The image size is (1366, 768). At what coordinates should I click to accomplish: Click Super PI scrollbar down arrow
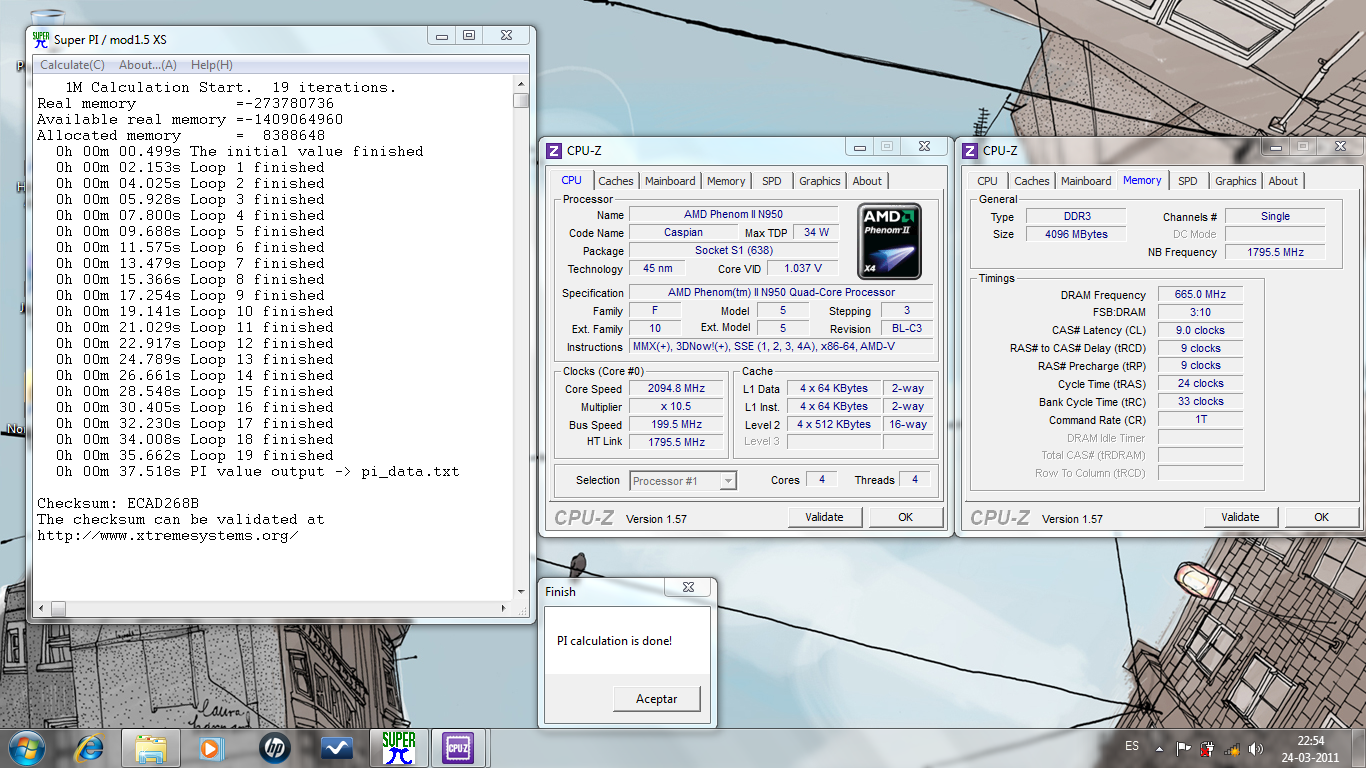[520, 592]
